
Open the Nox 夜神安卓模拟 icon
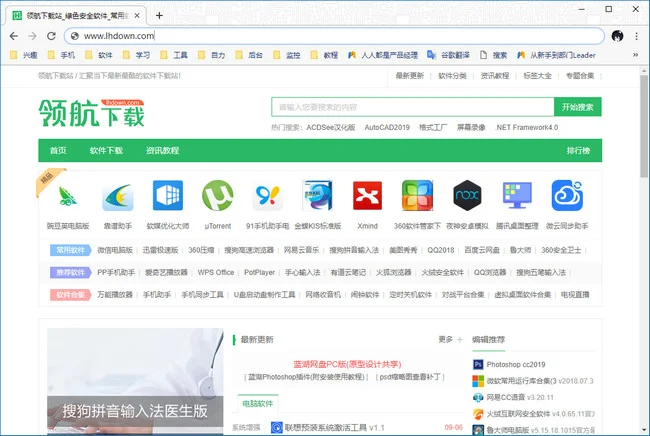click(x=467, y=195)
